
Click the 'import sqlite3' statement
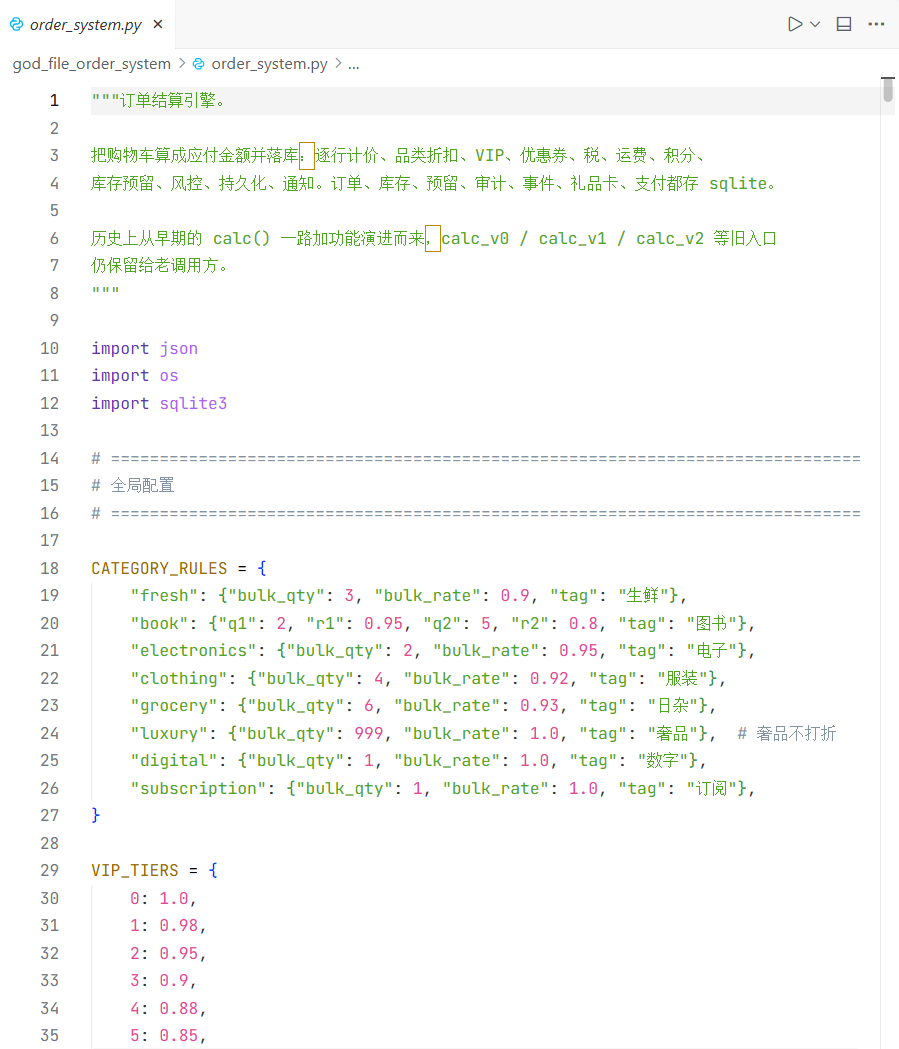(159, 403)
